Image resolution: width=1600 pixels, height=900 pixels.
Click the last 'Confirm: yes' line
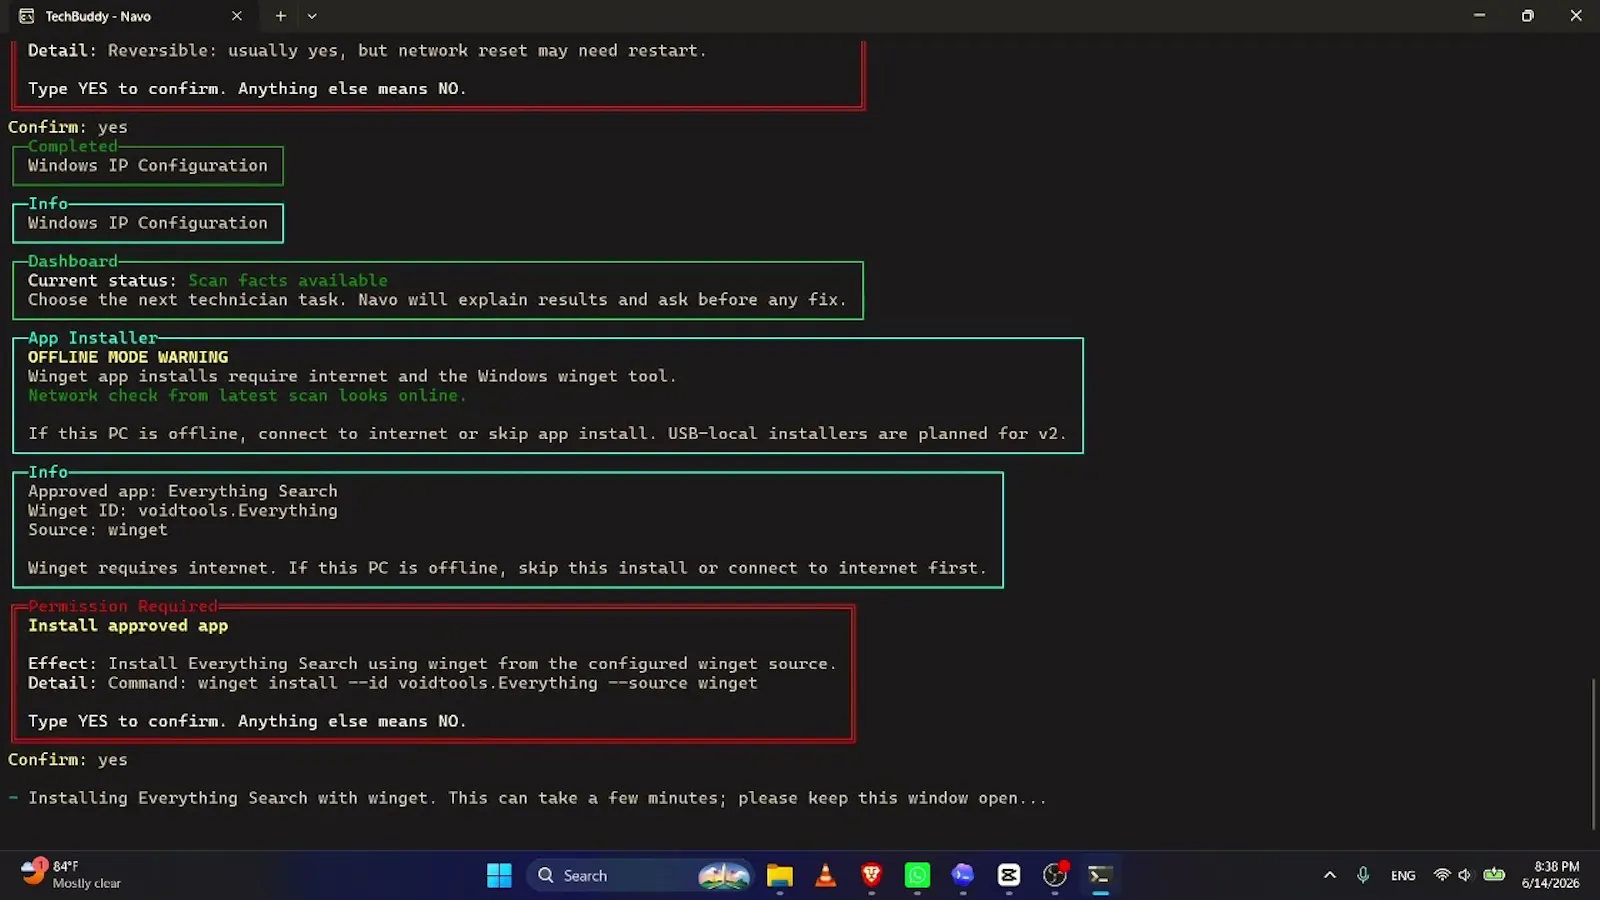click(68, 760)
